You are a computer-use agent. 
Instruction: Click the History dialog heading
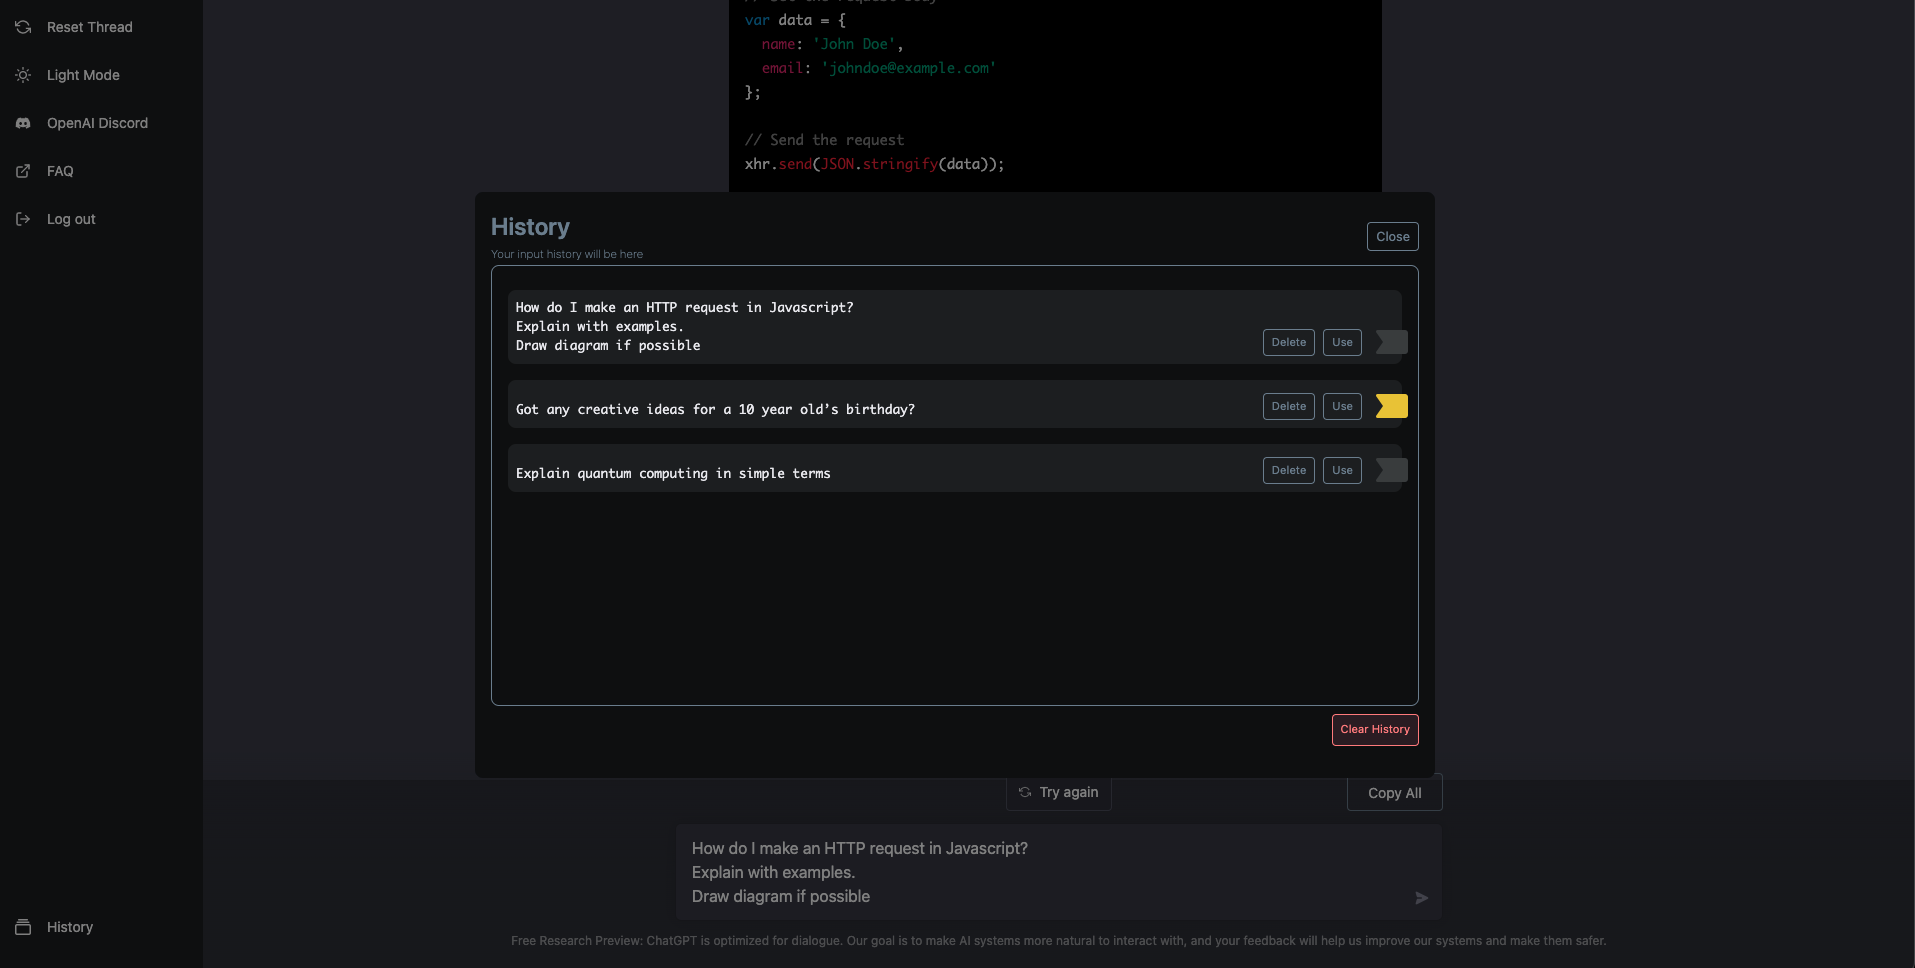pos(530,227)
